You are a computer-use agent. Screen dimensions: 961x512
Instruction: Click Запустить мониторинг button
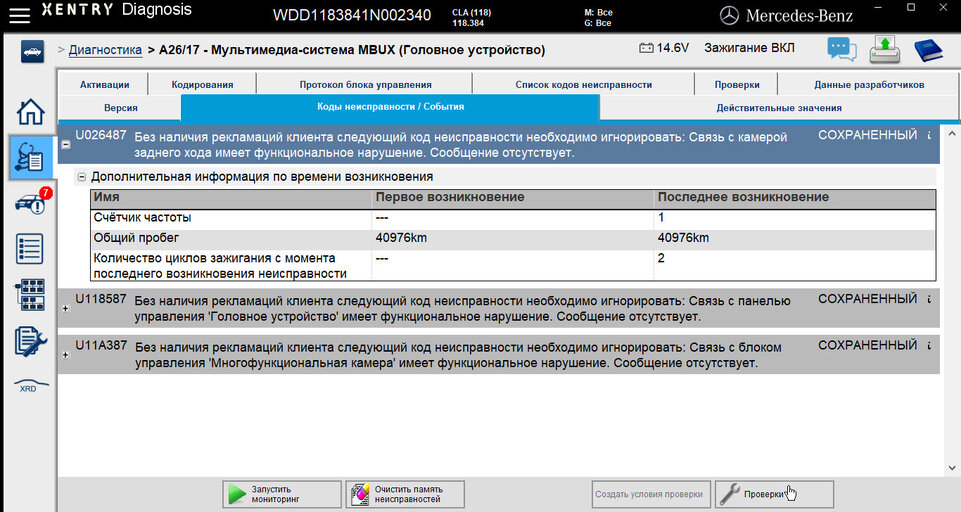coord(282,494)
